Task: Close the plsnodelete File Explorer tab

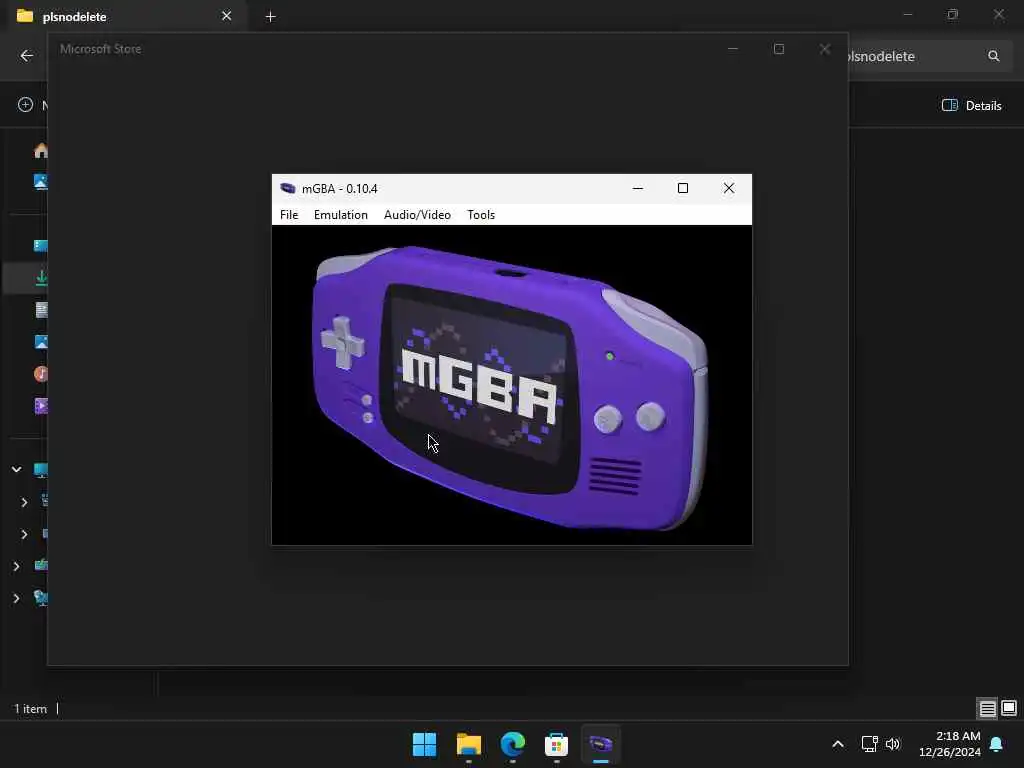Action: (x=227, y=16)
